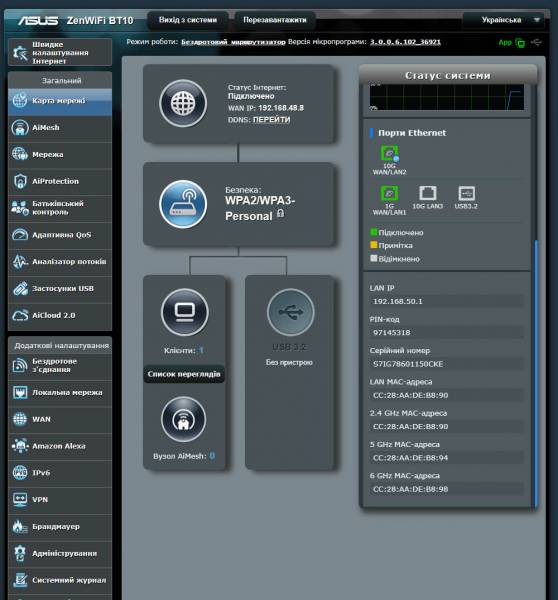Click the USB3.2 port icon in Ethernet panel
Image resolution: width=558 pixels, height=600 pixels.
click(467, 194)
